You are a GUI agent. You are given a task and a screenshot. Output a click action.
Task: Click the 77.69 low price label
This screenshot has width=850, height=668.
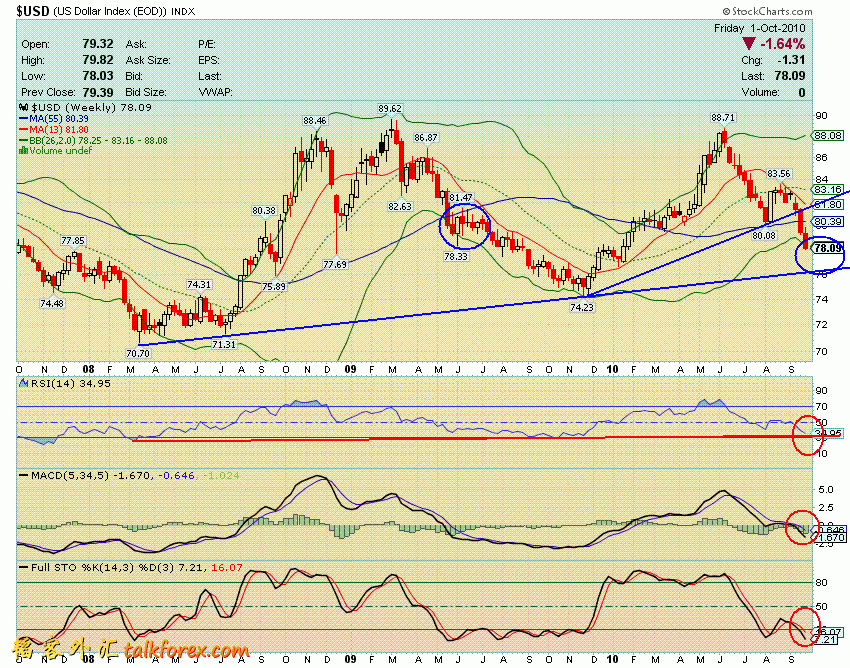[x=334, y=265]
